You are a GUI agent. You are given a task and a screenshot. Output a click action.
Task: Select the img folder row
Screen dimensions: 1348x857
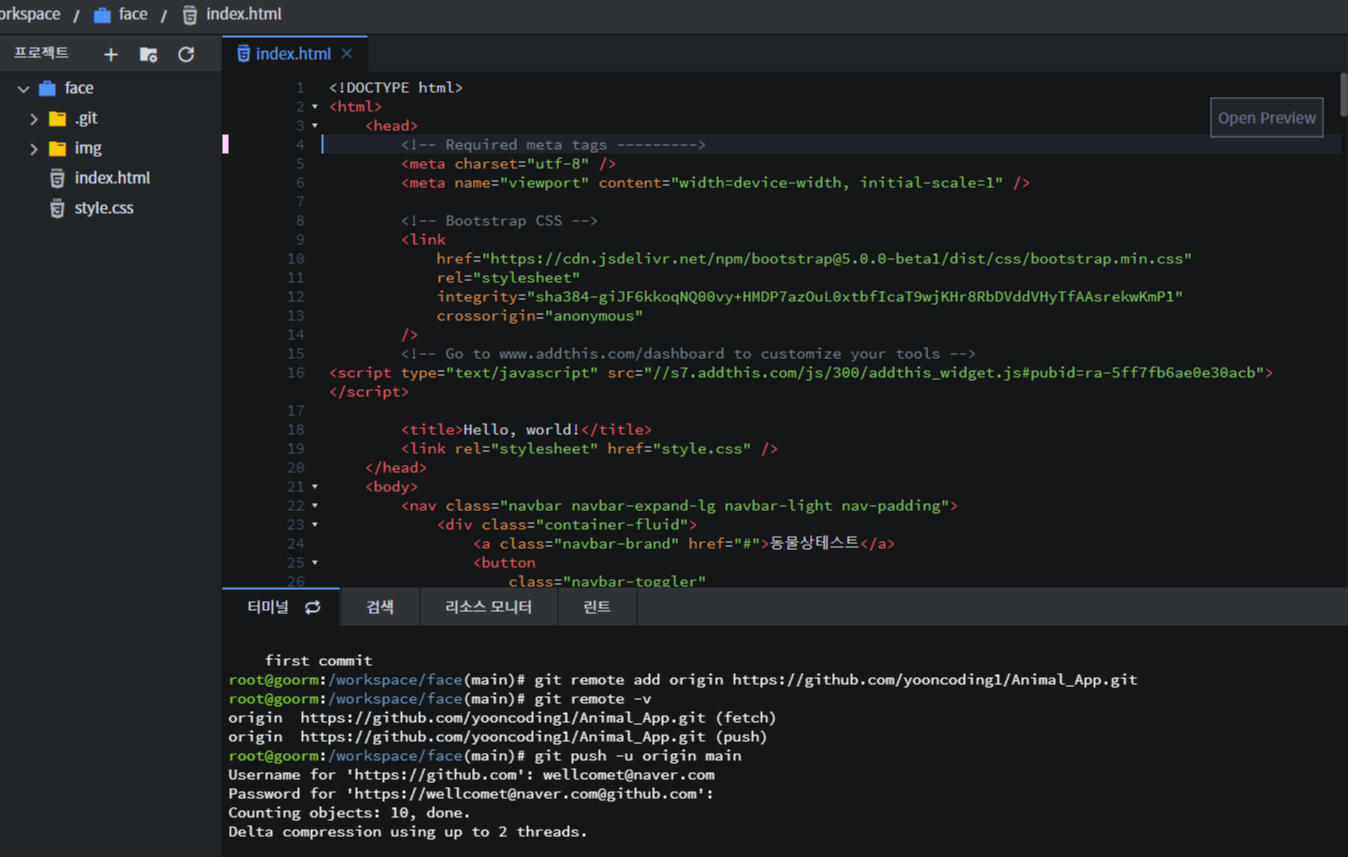110,148
